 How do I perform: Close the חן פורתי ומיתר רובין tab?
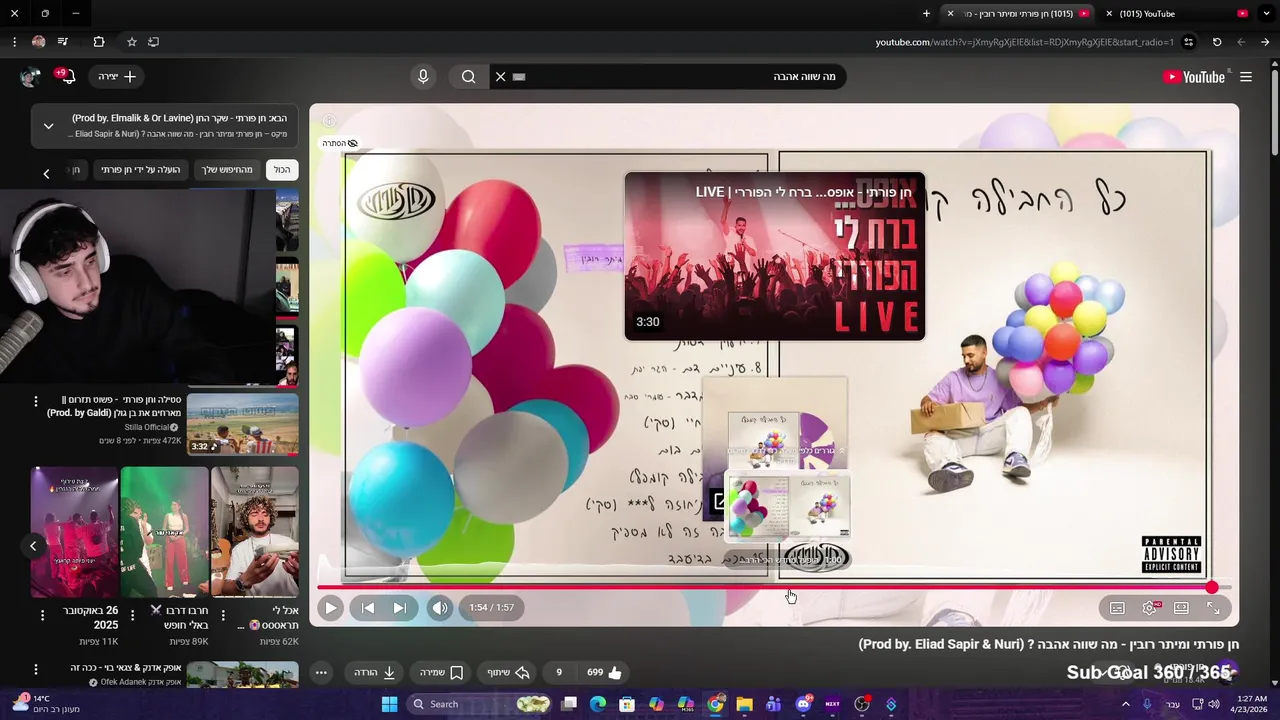pos(950,14)
